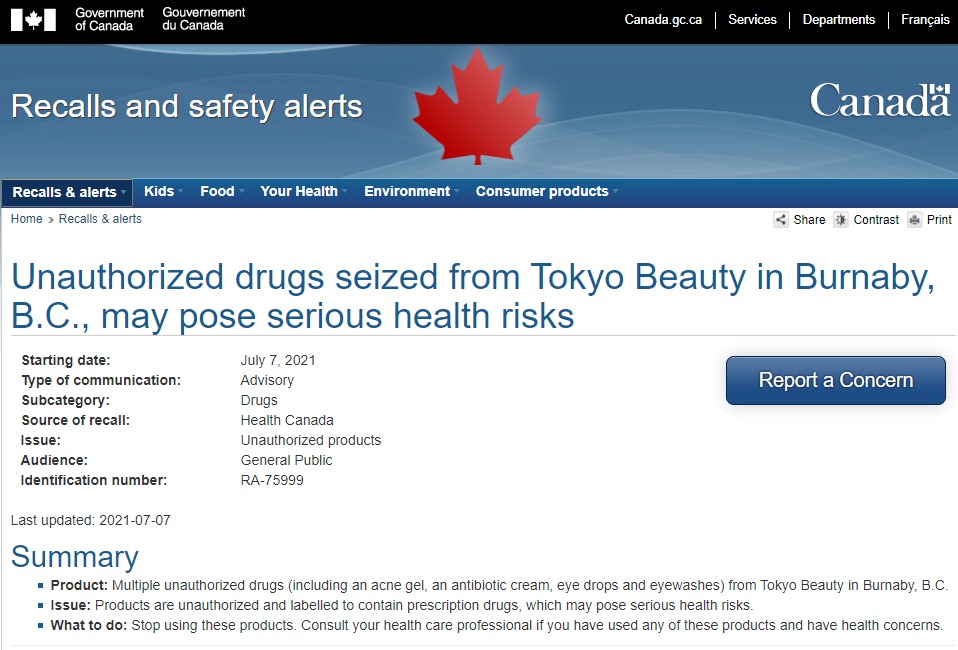
Task: Switch language to Français
Action: 925,20
